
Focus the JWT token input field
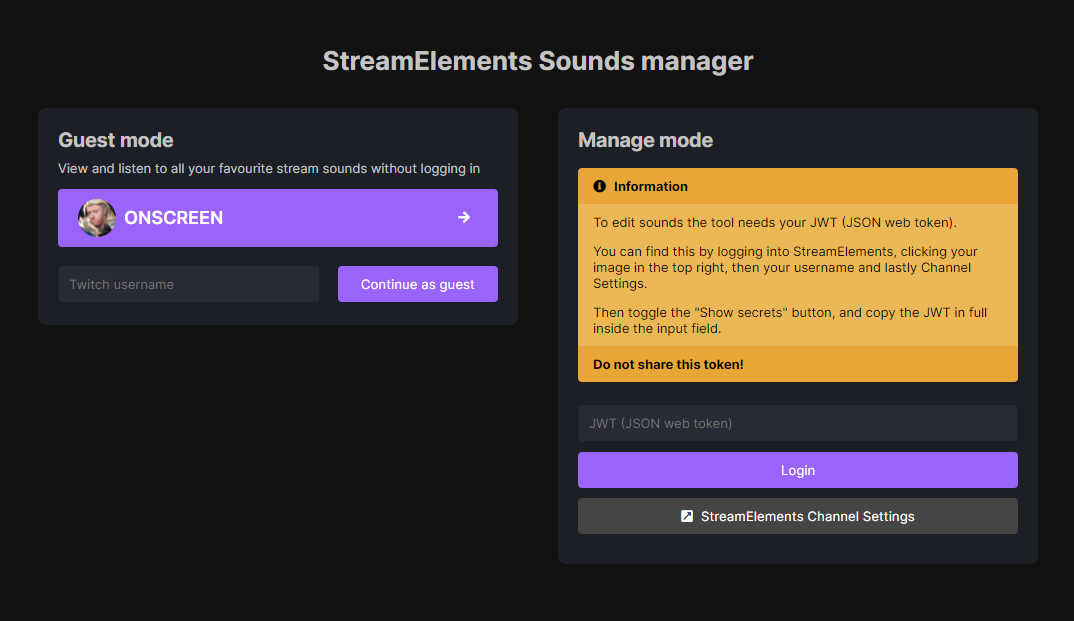[797, 422]
